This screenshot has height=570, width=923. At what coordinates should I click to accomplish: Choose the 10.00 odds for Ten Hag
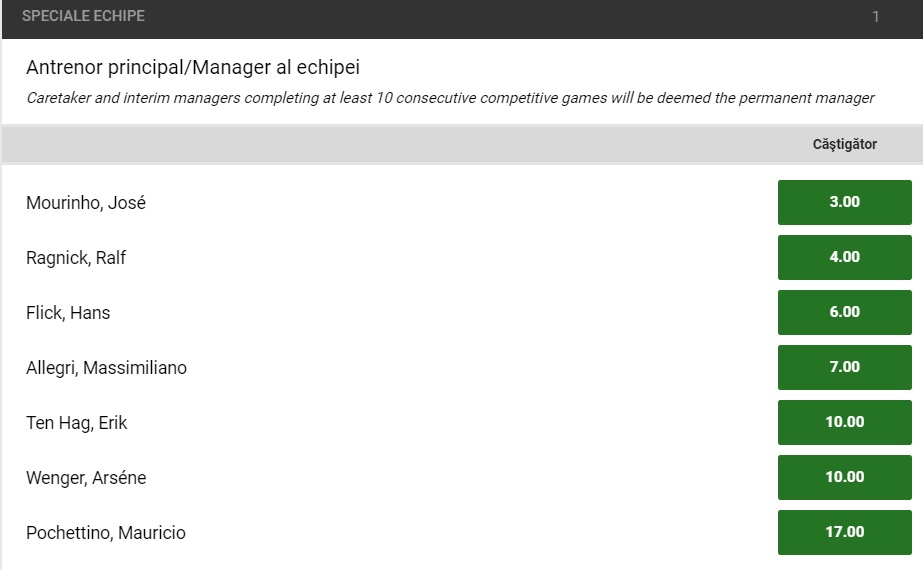coord(844,422)
